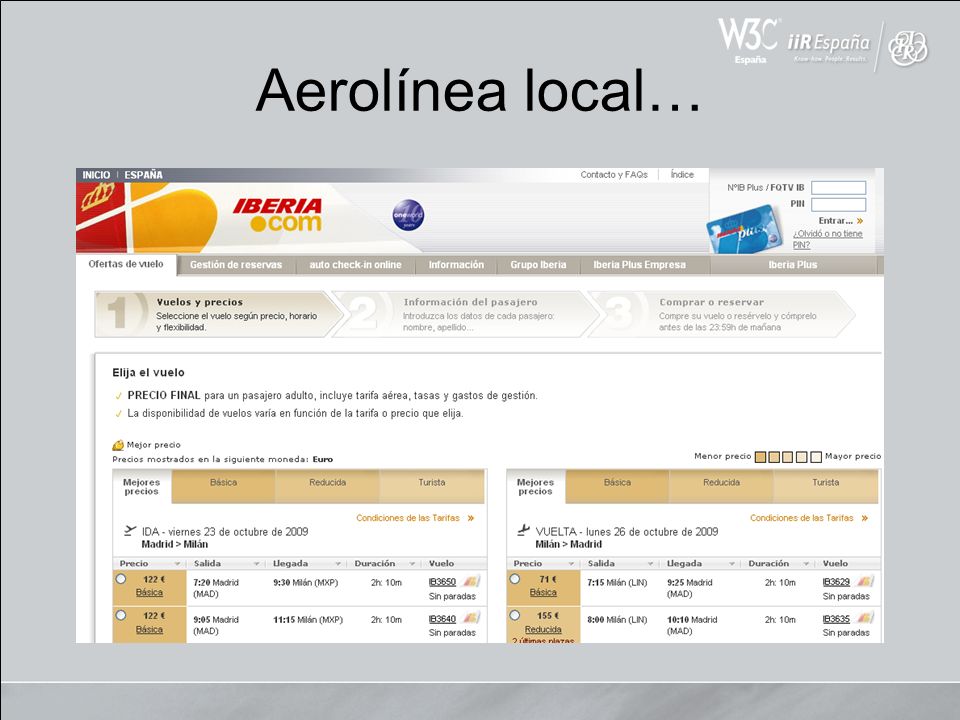Click Iberia tail icon beside IB3650
The width and height of the screenshot is (960, 720).
coord(471,581)
